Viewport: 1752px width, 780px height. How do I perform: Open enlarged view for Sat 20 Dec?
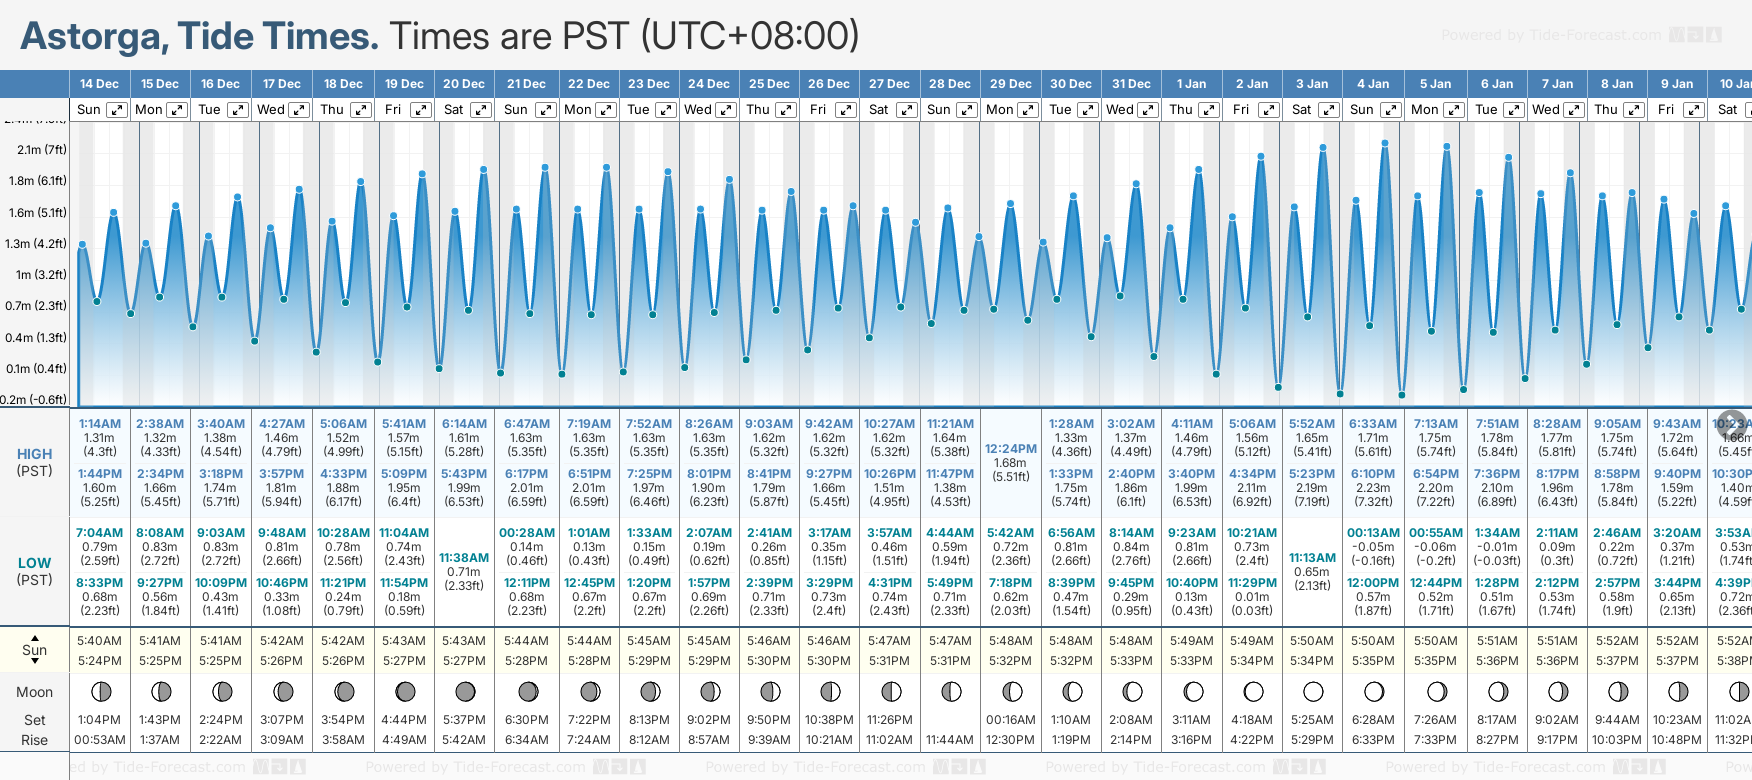pyautogui.click(x=481, y=110)
